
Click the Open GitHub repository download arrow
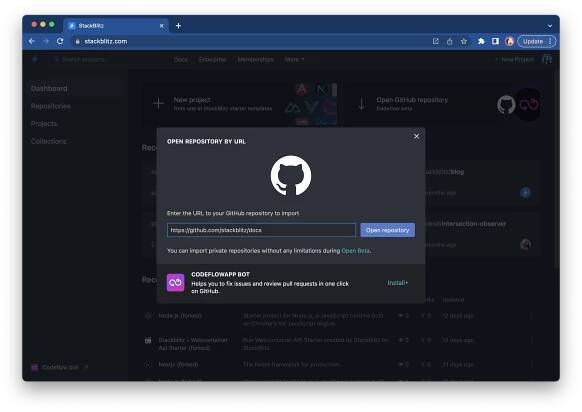[x=362, y=104]
